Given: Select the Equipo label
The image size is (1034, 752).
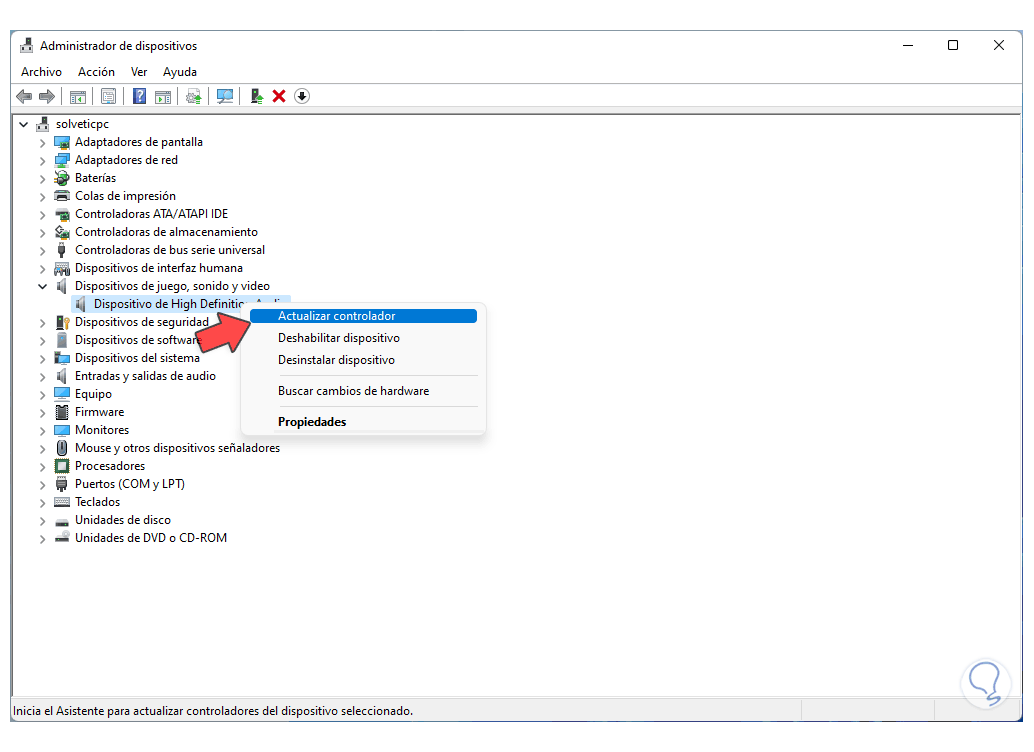Looking at the screenshot, I should pos(93,394).
